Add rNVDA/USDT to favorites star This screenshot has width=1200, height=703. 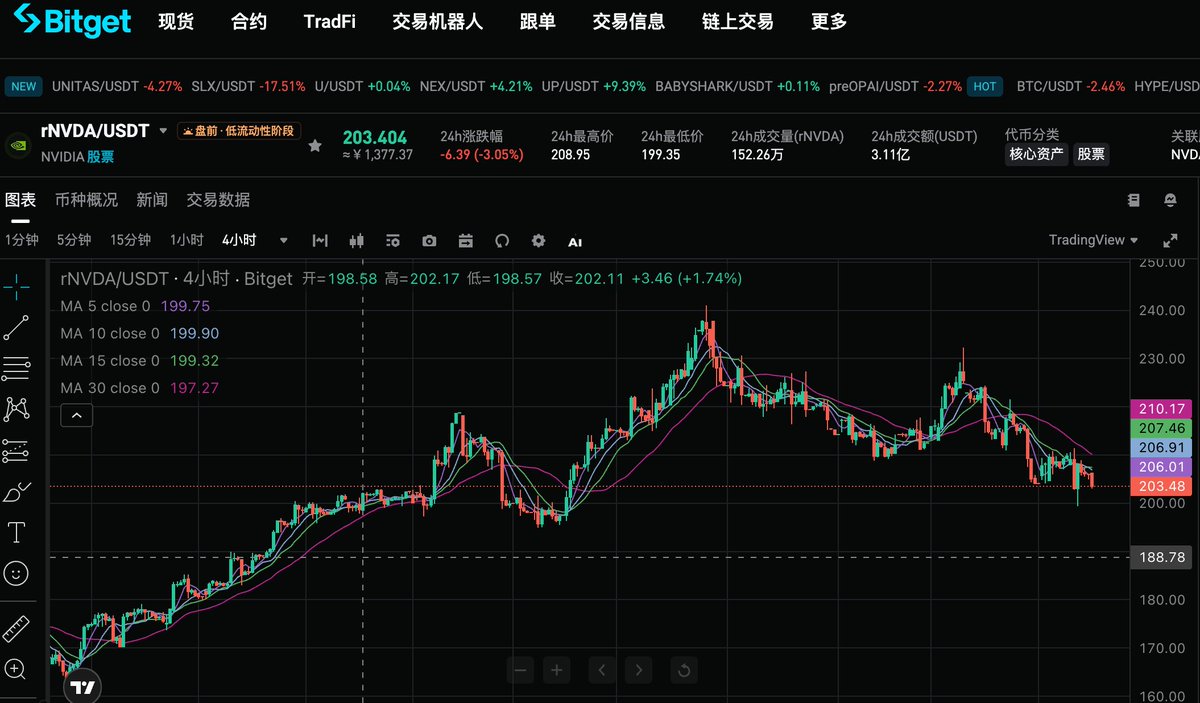(x=315, y=146)
